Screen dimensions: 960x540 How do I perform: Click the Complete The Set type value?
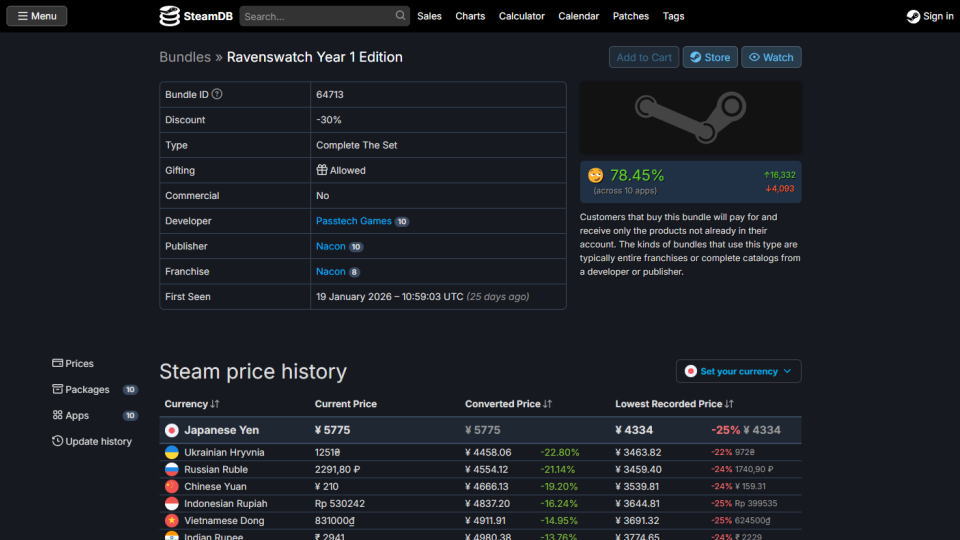click(x=356, y=145)
